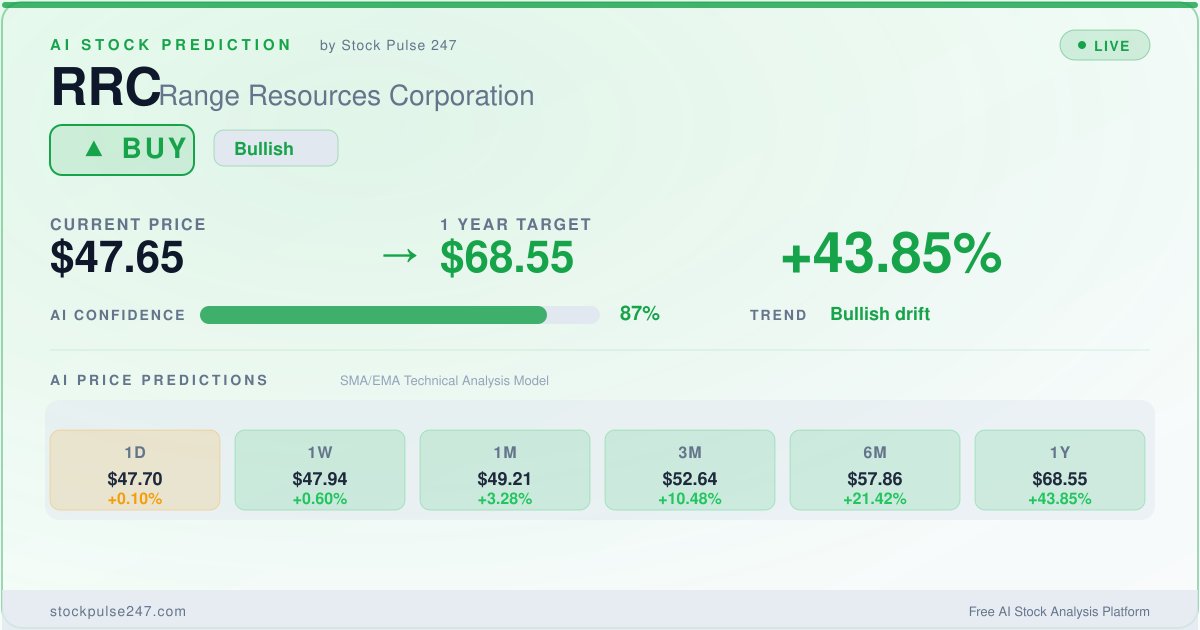This screenshot has width=1200, height=630.
Task: Click the Bullish sentiment tag
Action: point(275,149)
